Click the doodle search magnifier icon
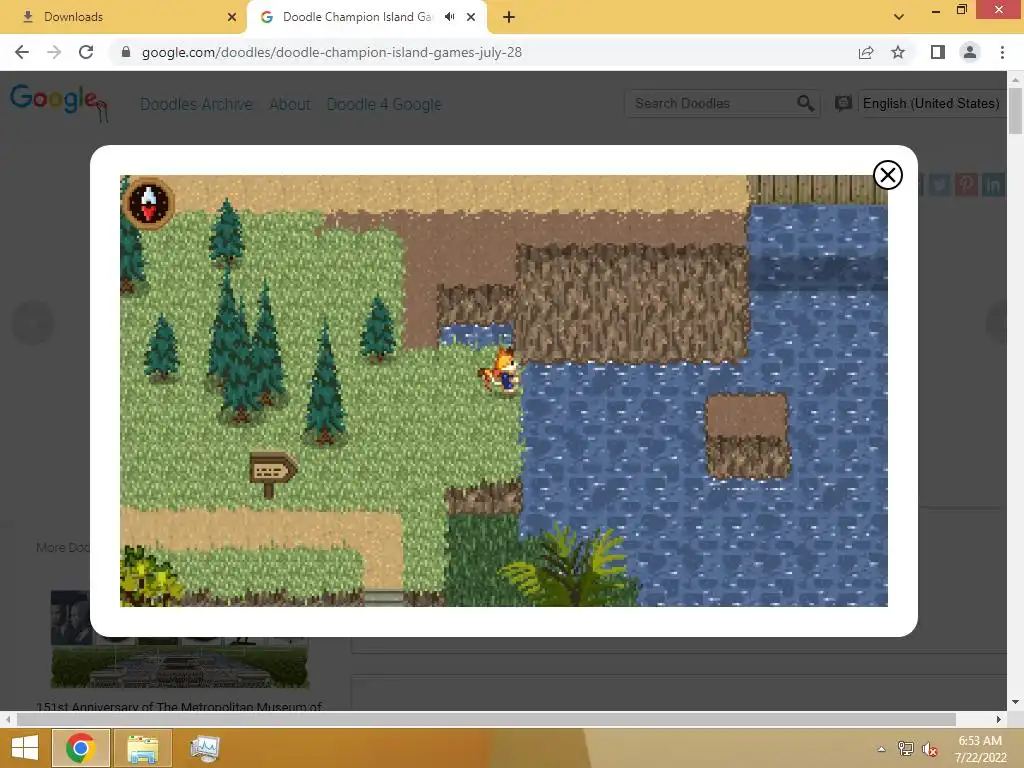Screen dimensions: 1024x768 [805, 103]
